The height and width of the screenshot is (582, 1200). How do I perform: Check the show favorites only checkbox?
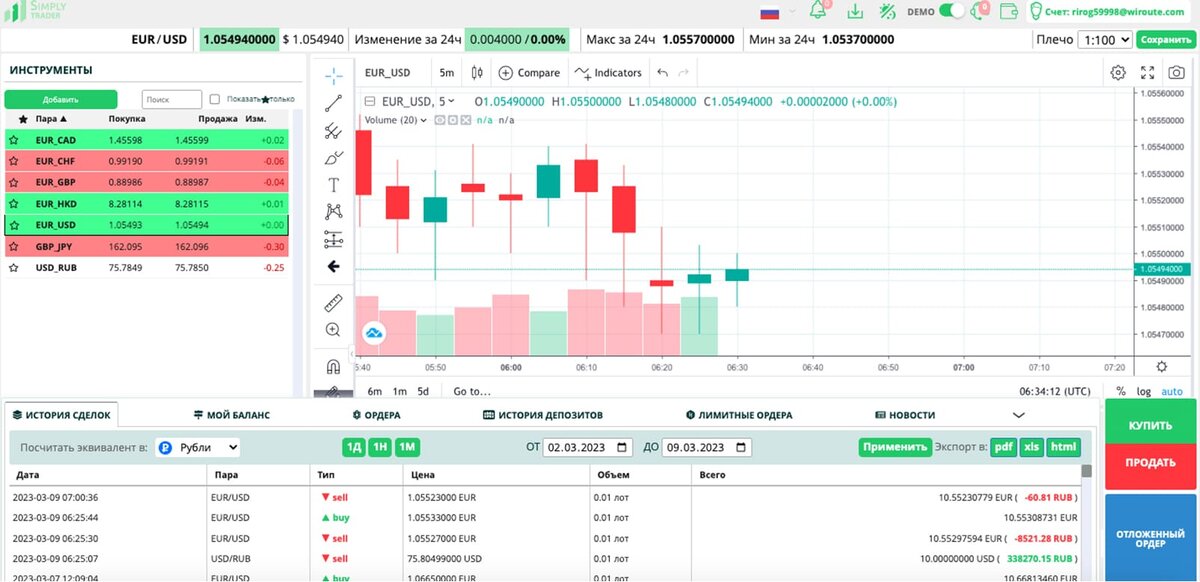coord(214,99)
